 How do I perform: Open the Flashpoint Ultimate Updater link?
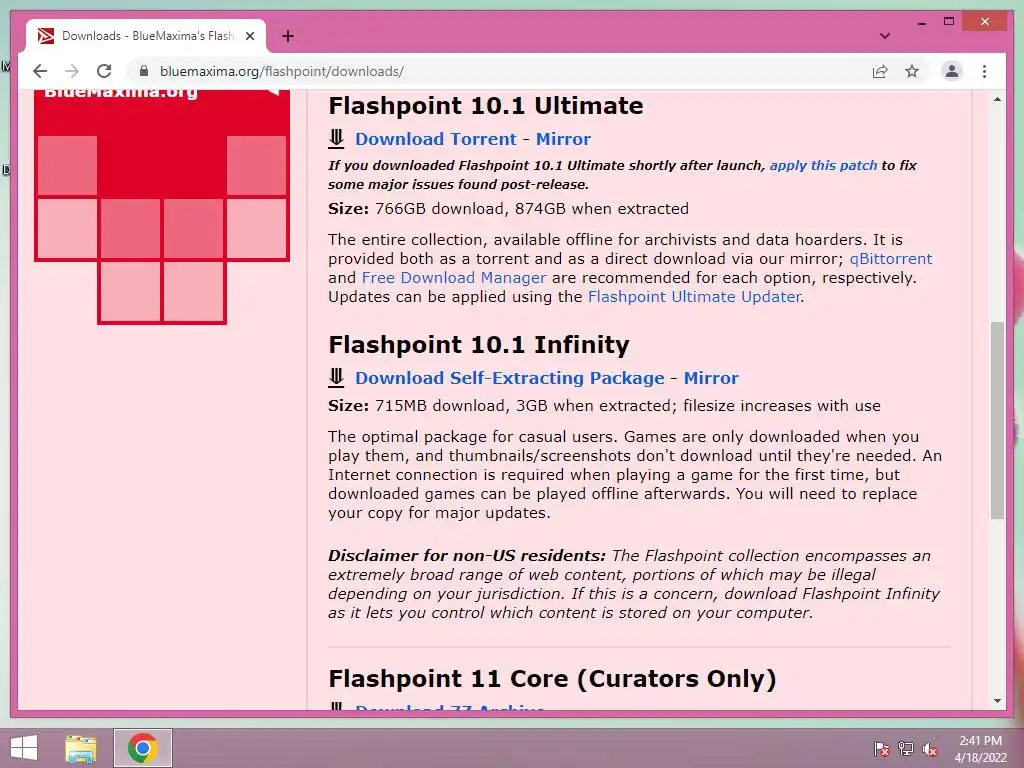pos(694,296)
